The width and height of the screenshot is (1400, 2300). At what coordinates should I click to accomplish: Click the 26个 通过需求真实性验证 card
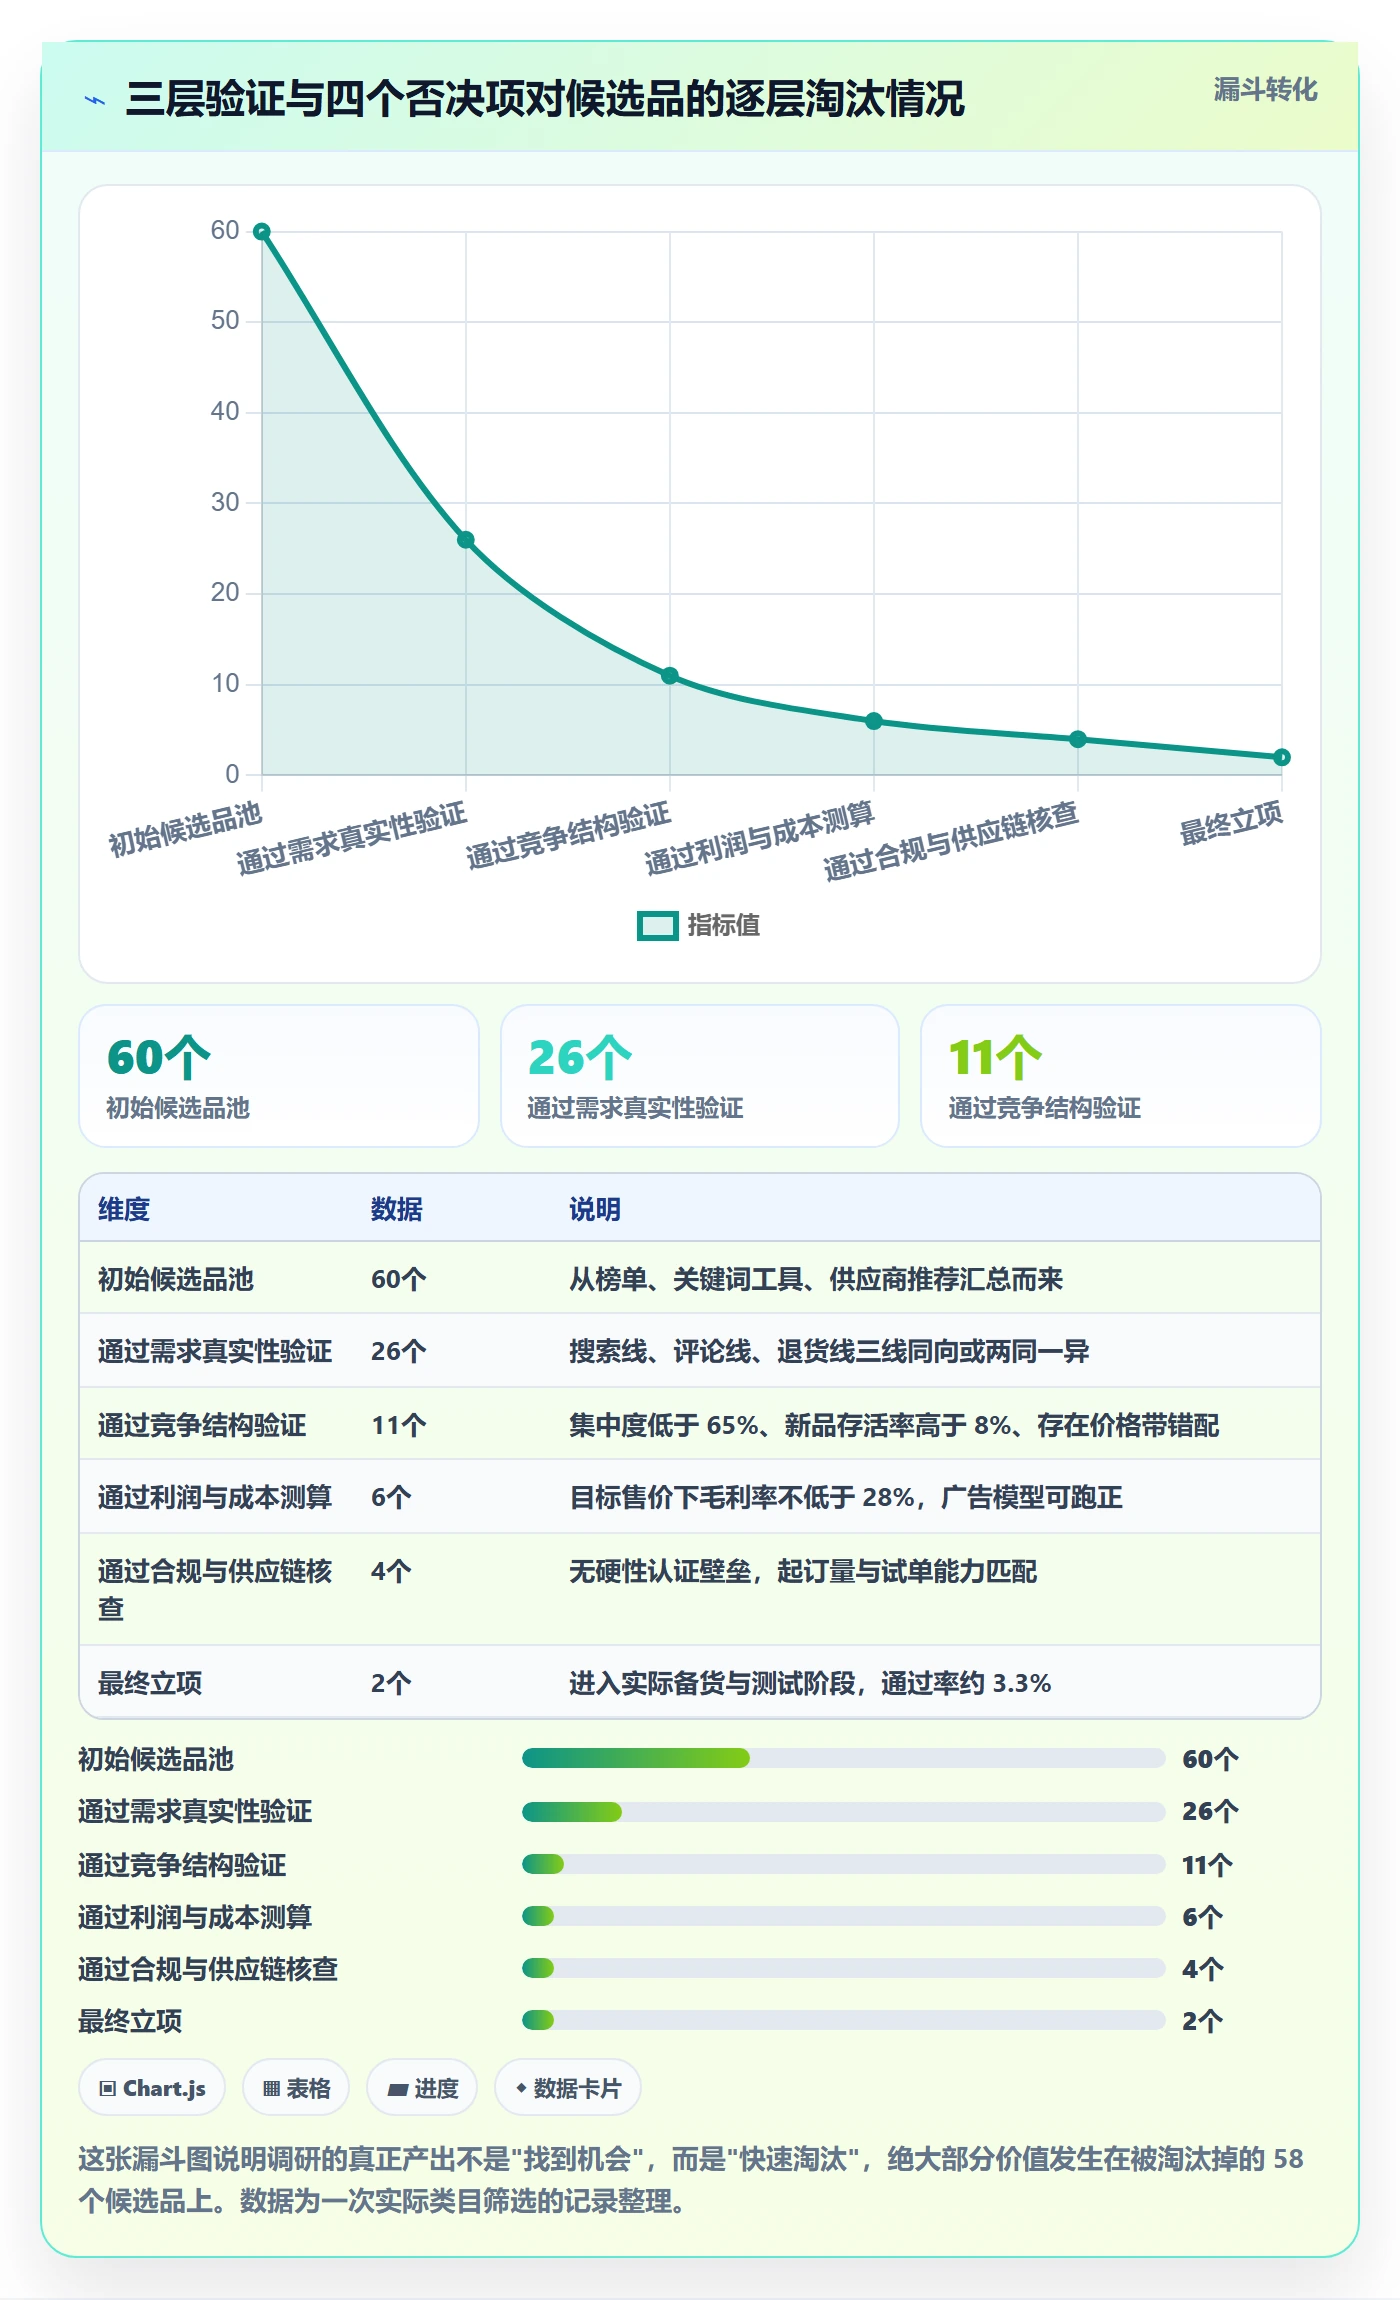point(700,1076)
